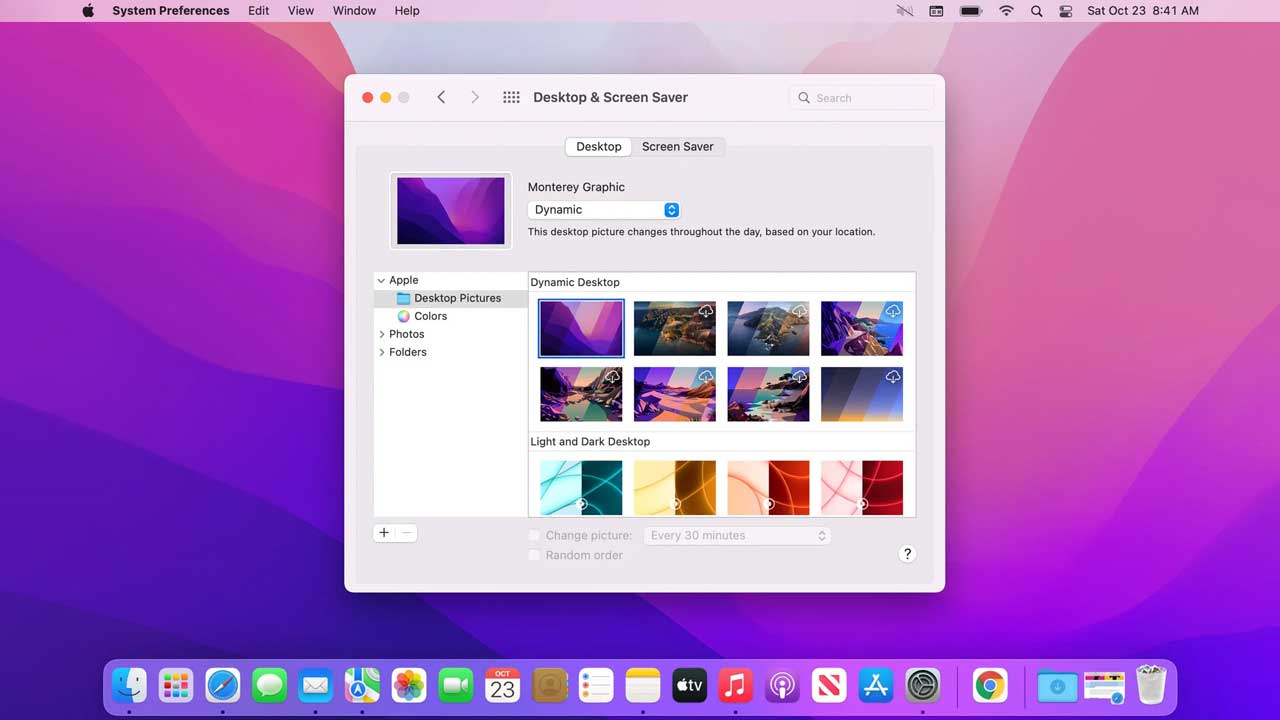Image resolution: width=1280 pixels, height=720 pixels.
Task: Click System Preferences gear in the Dock
Action: click(x=923, y=685)
